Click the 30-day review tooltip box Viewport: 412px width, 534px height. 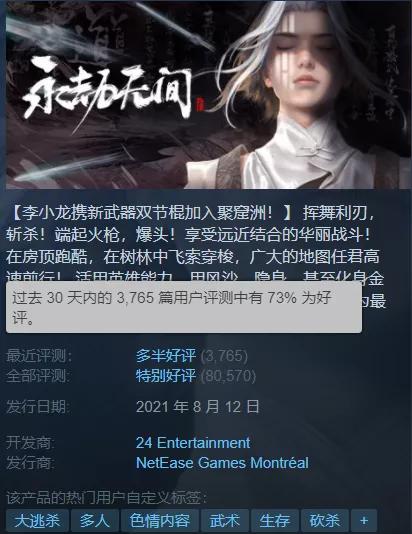tap(184, 307)
